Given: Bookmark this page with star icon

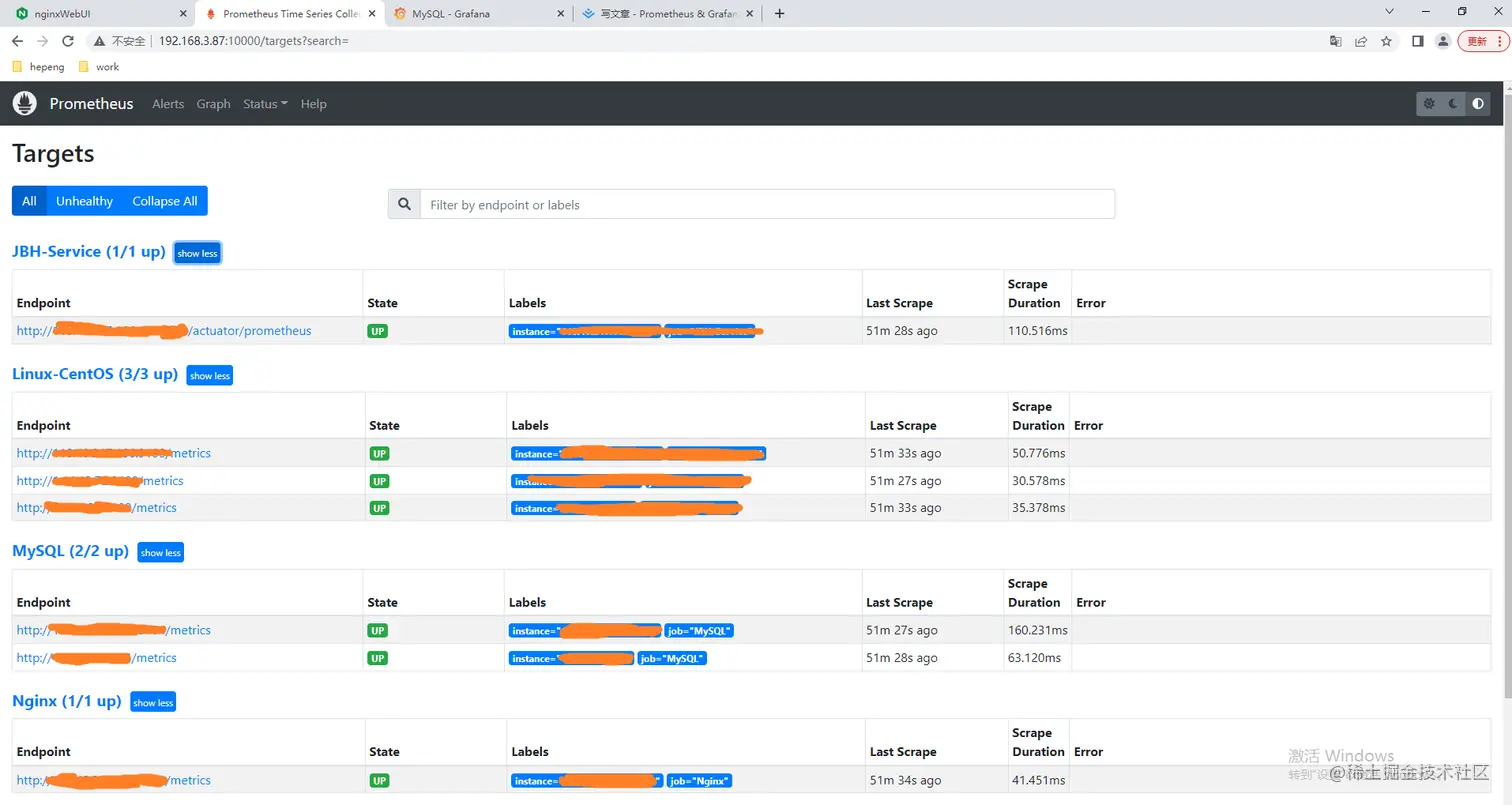Looking at the screenshot, I should [x=1386, y=41].
